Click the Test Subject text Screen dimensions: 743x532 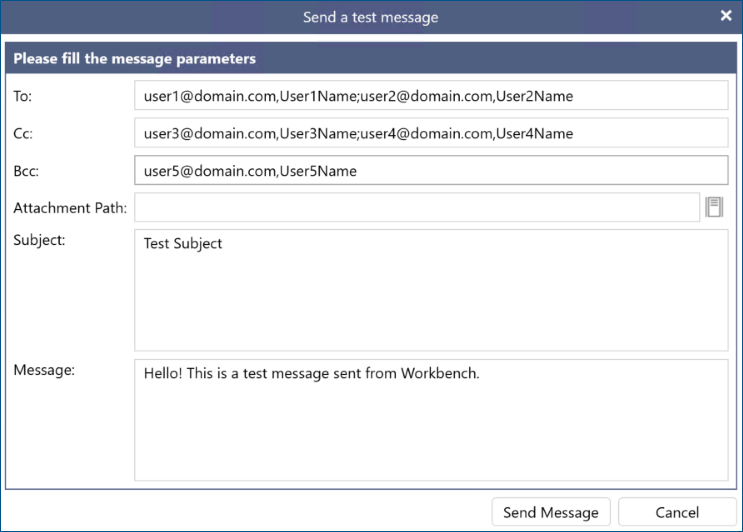coord(183,243)
